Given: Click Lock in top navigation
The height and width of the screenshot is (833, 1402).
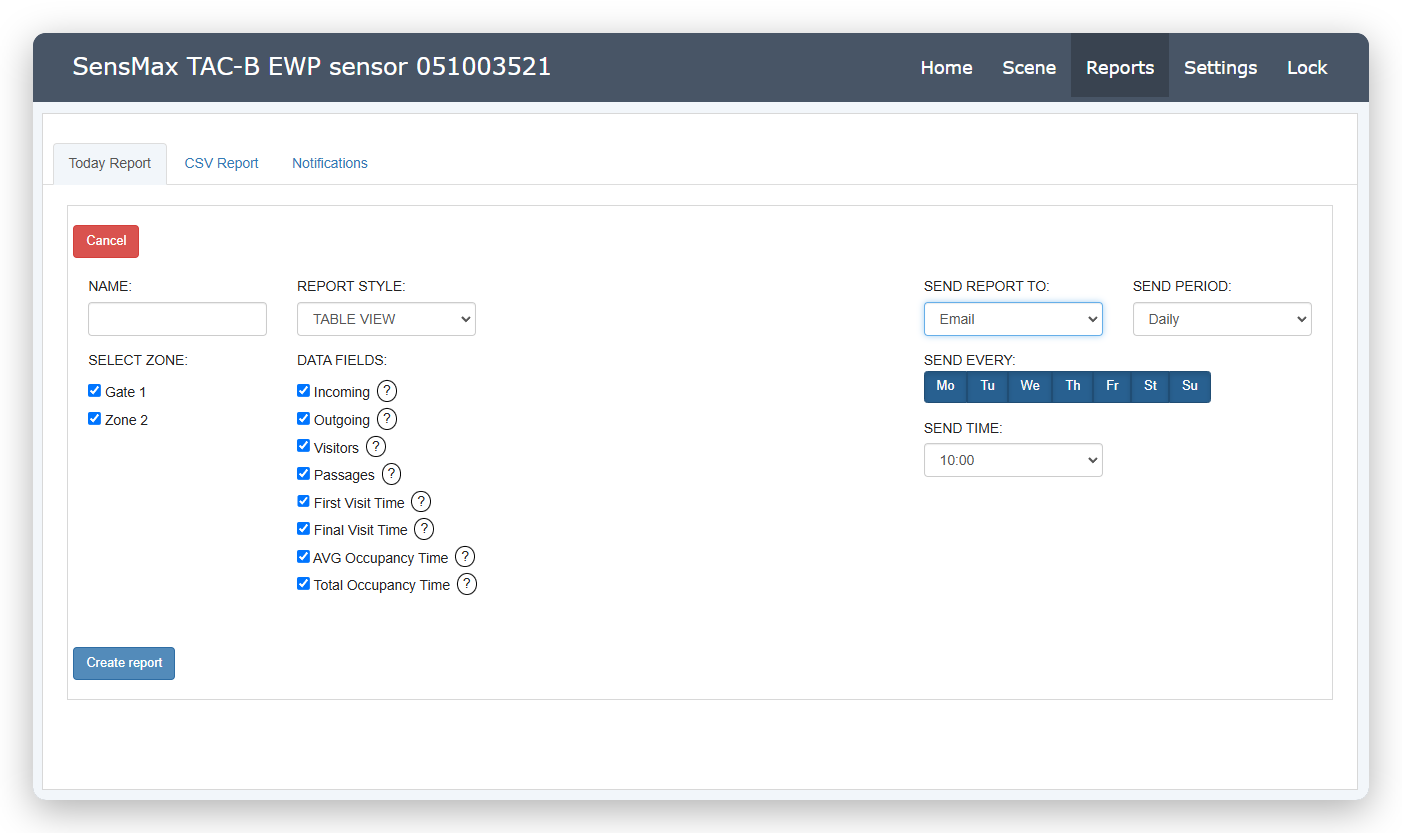Looking at the screenshot, I should coord(1307,68).
